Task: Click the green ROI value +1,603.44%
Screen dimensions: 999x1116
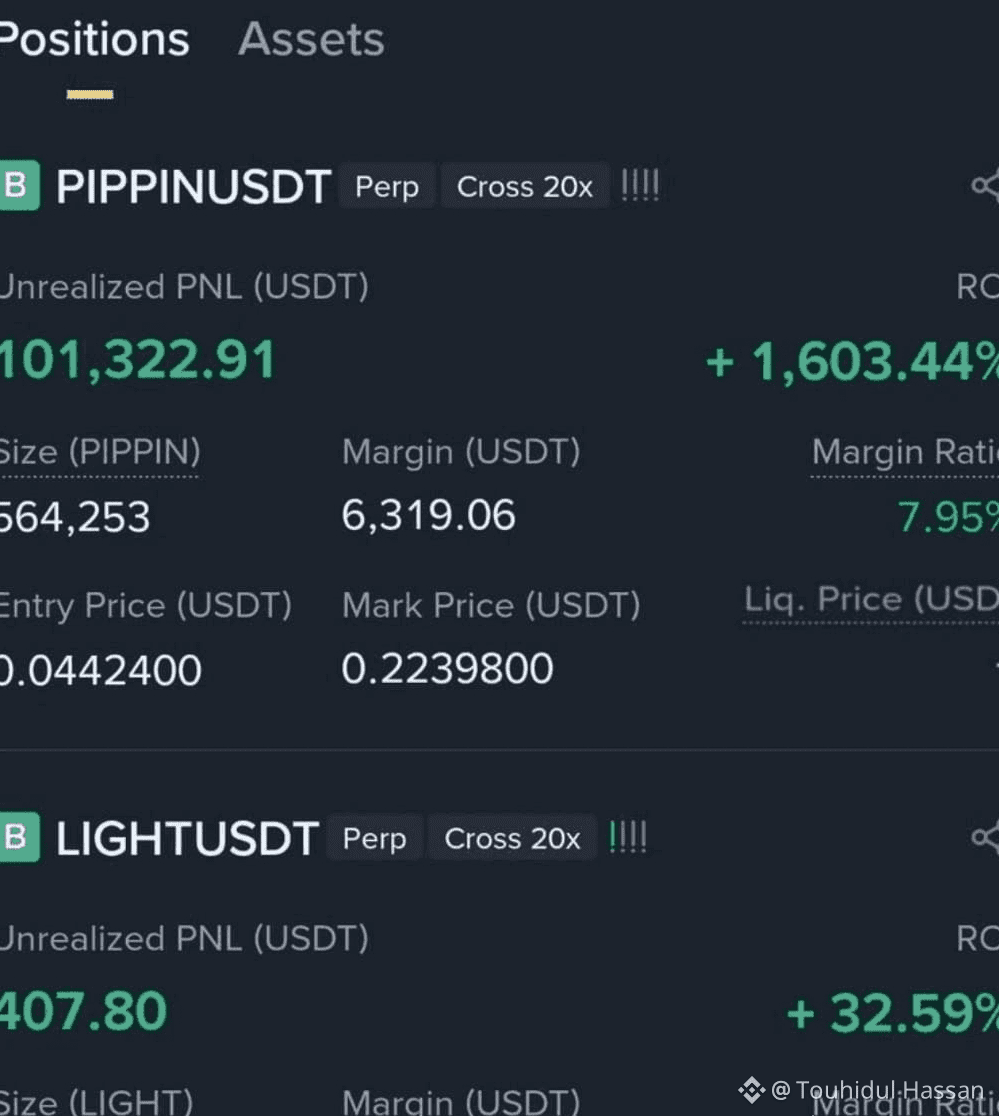Action: pos(850,362)
